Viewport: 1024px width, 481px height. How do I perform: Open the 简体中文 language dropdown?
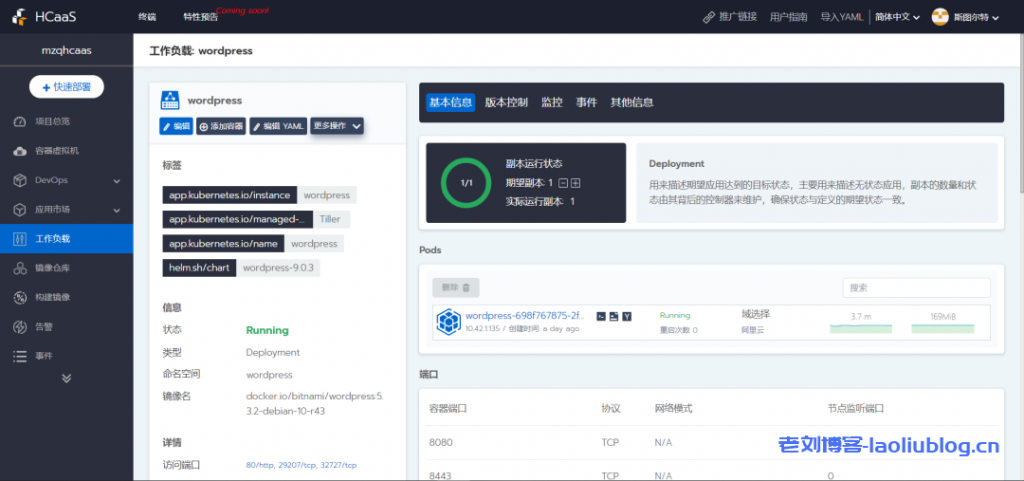[896, 17]
